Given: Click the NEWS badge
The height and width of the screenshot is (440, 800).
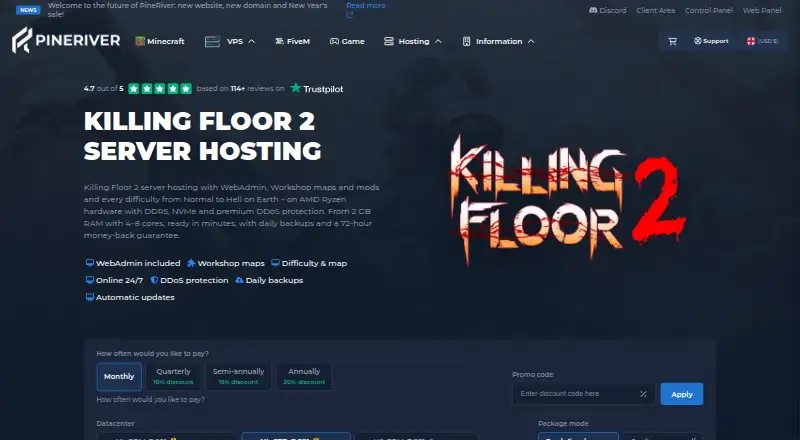Looking at the screenshot, I should pyautogui.click(x=28, y=10).
